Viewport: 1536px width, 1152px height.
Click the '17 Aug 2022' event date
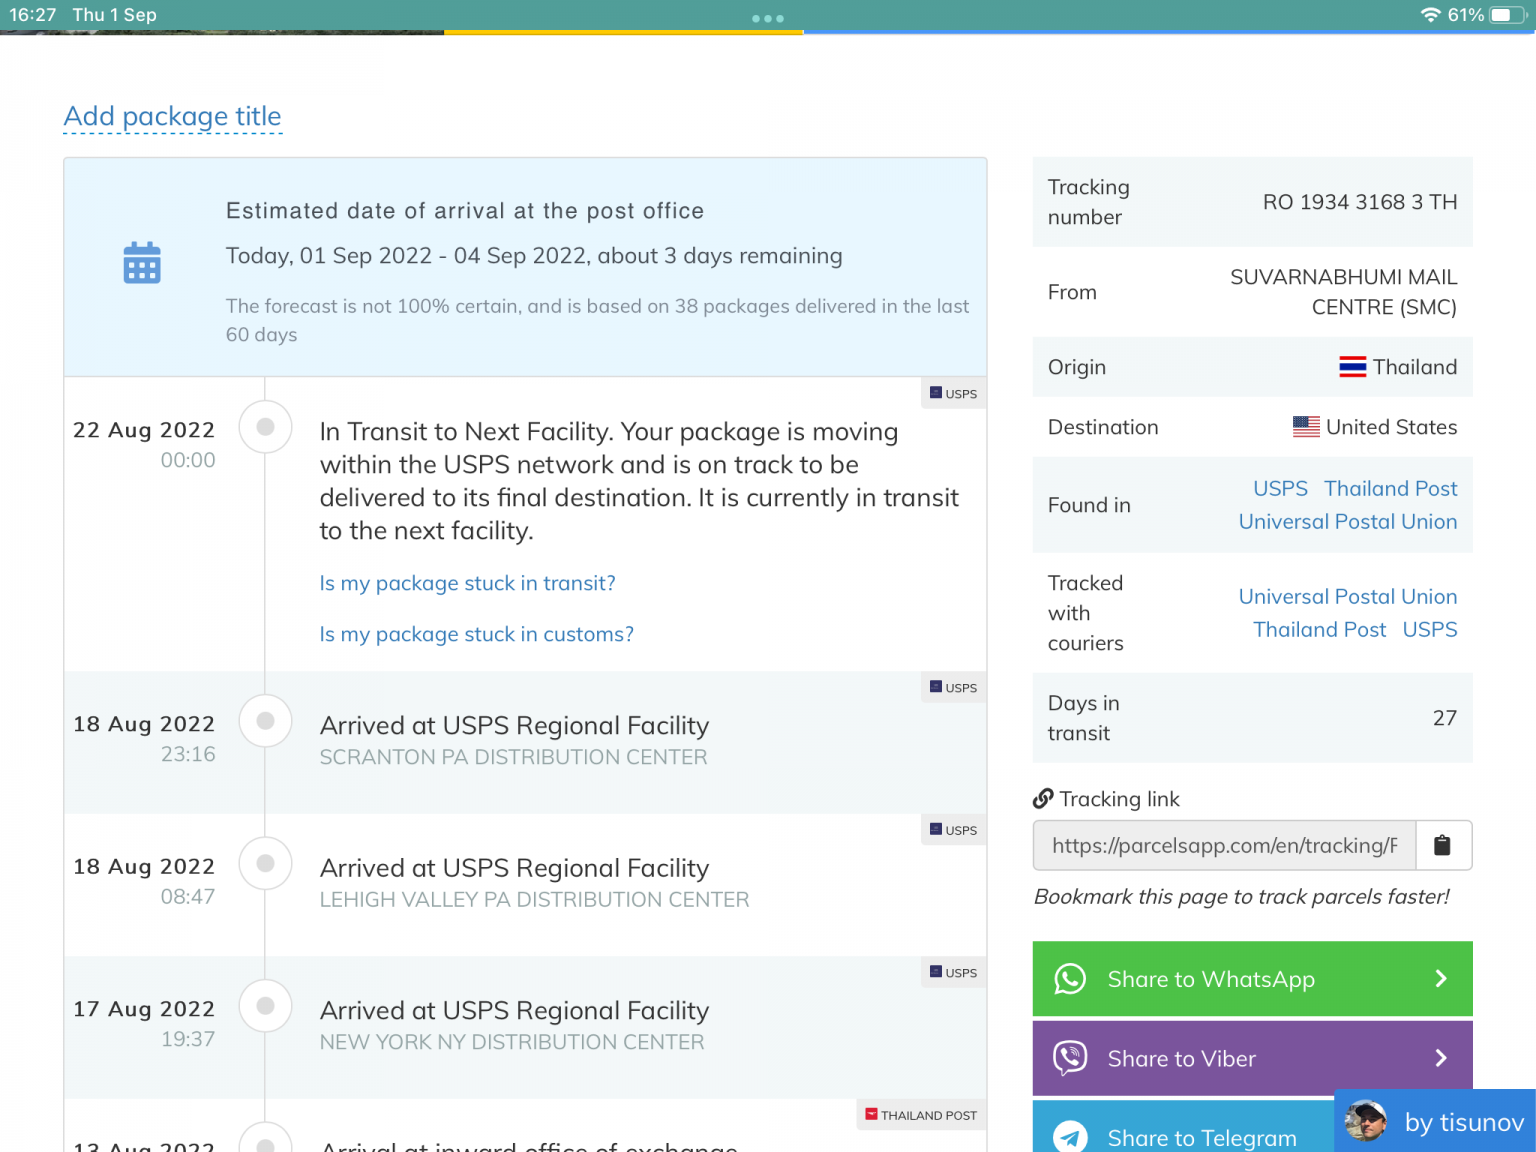coord(144,1009)
